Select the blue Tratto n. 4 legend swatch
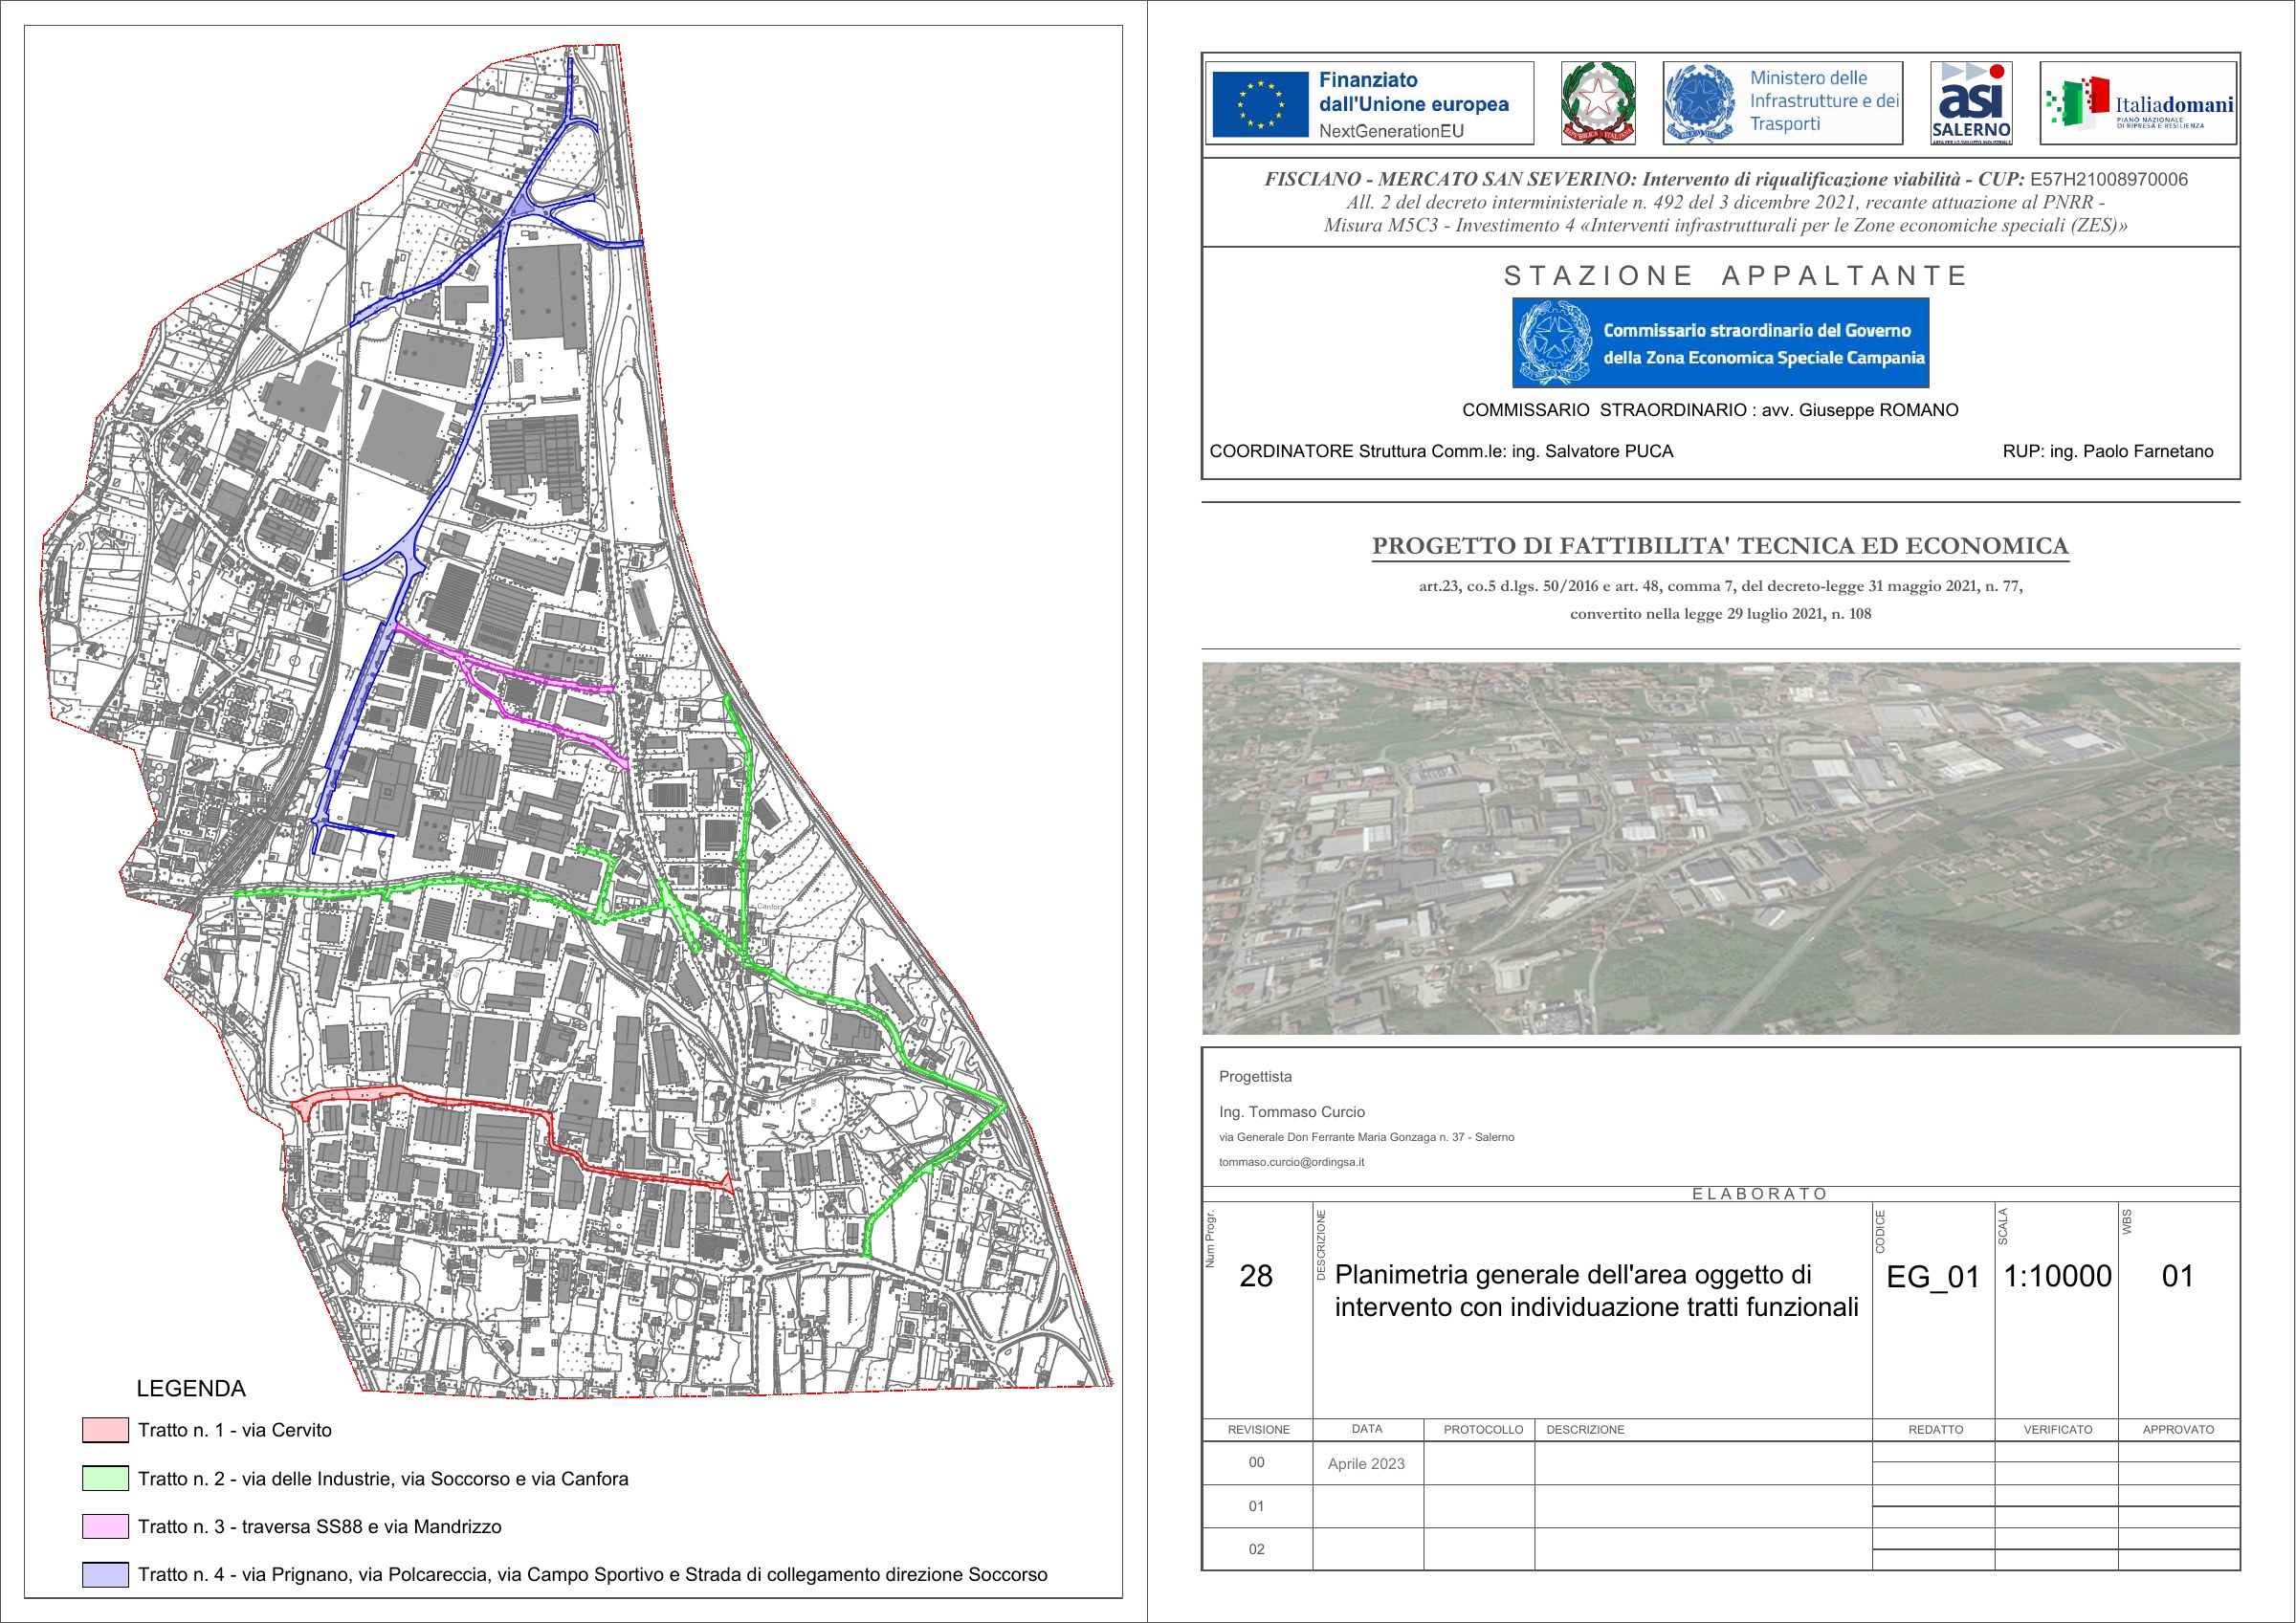The image size is (2296, 1623). (x=105, y=1574)
